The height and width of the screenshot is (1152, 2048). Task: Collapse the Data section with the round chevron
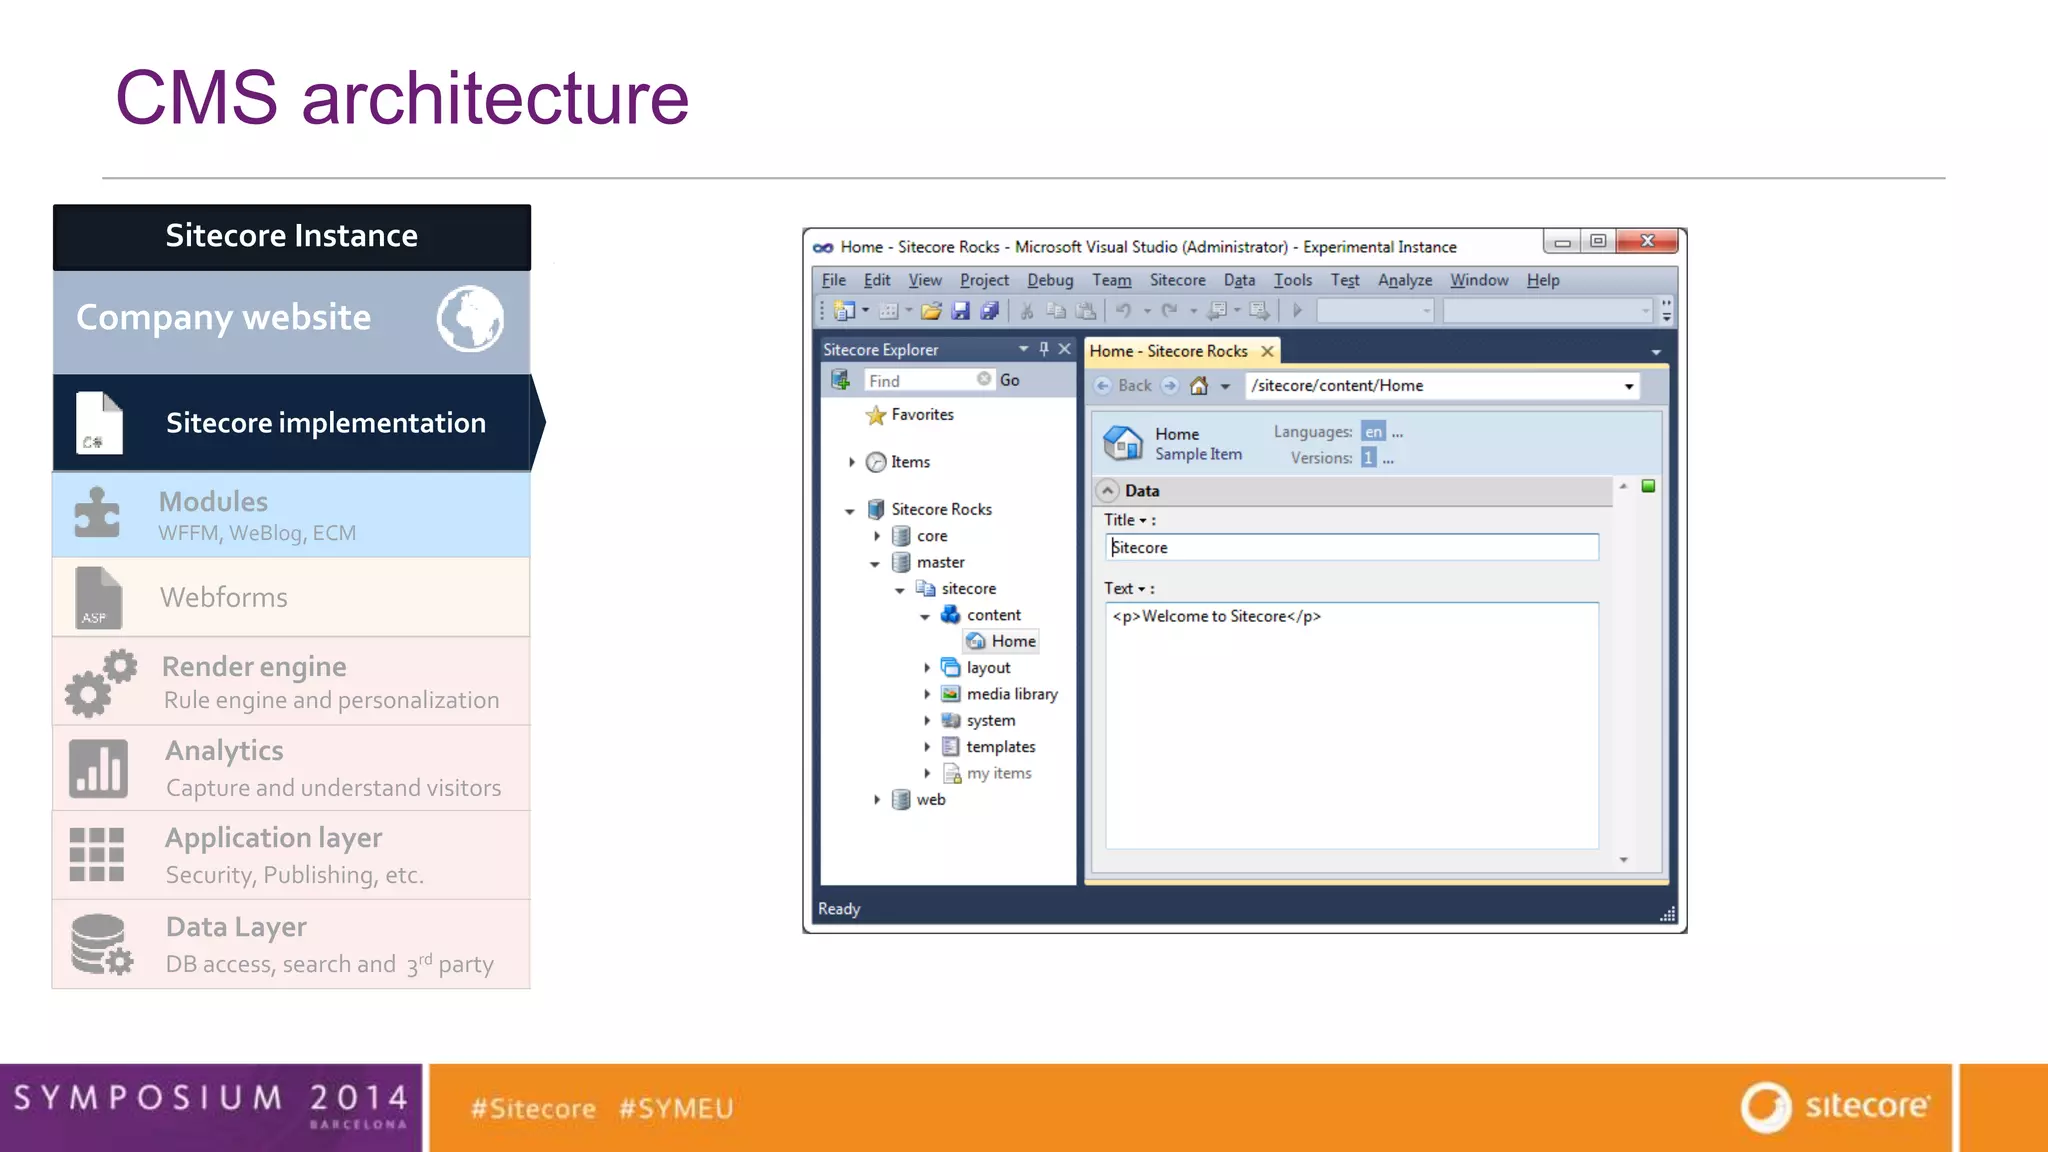(1108, 491)
